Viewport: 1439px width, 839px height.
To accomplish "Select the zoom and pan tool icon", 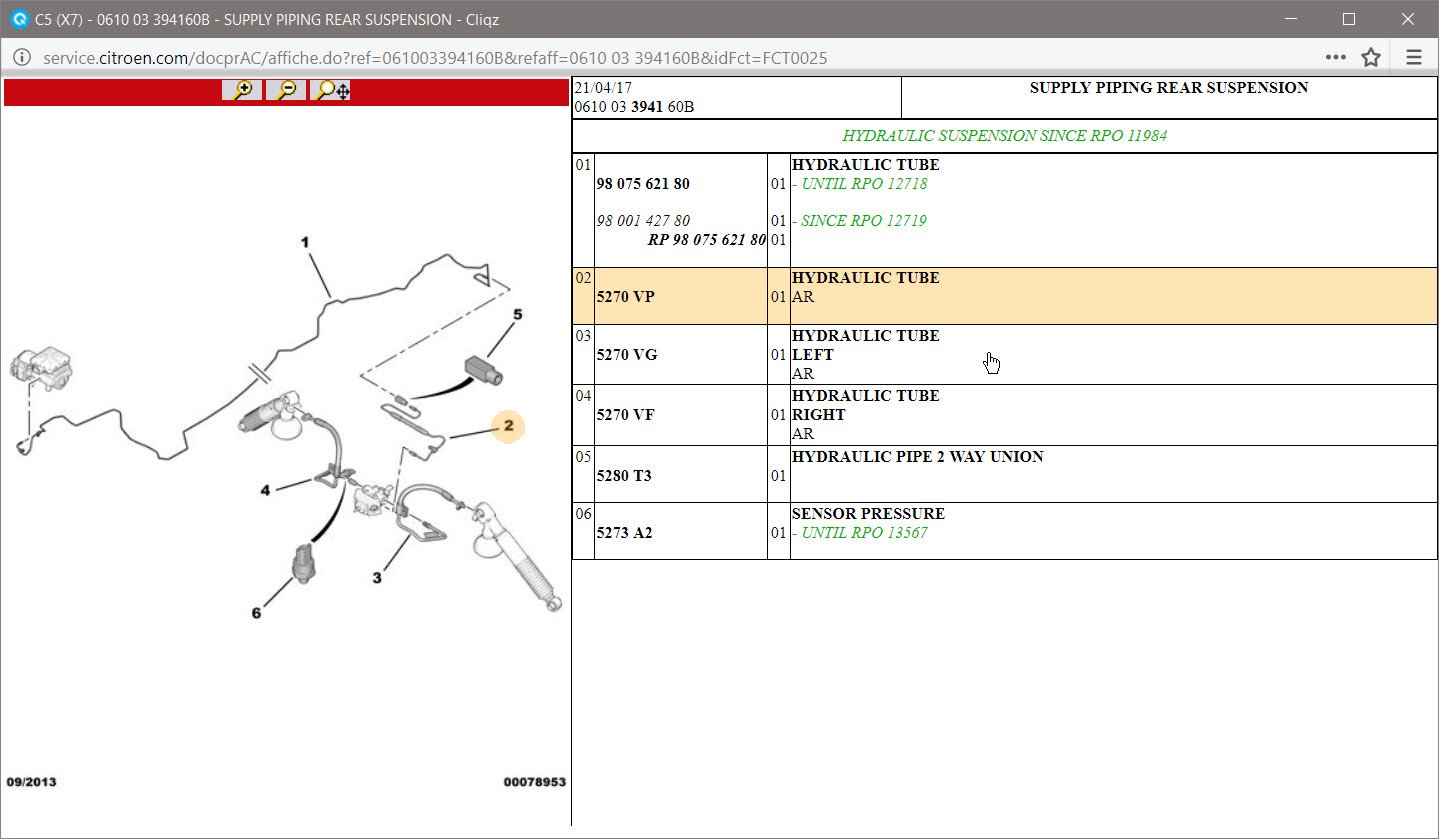I will click(331, 91).
